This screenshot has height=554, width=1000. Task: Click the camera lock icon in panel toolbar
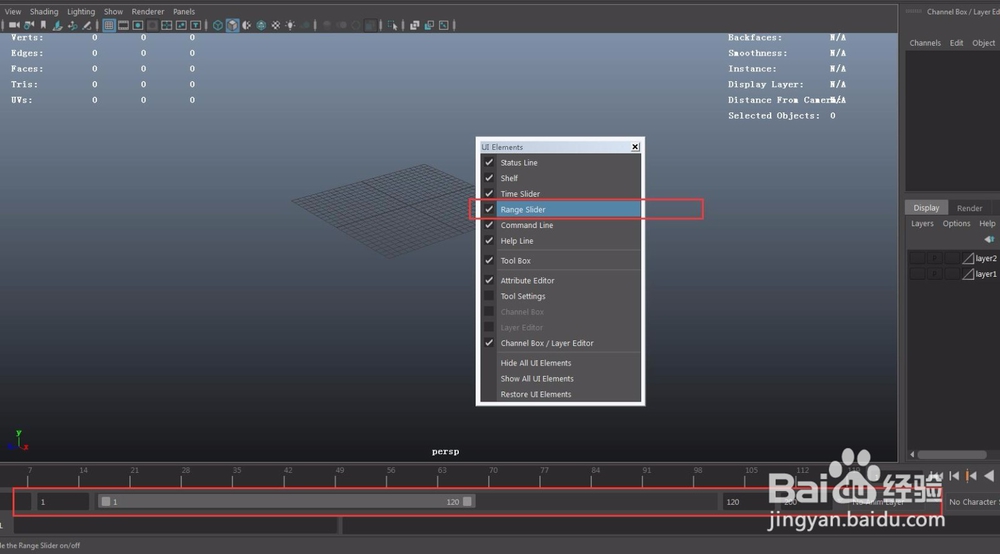click(29, 25)
